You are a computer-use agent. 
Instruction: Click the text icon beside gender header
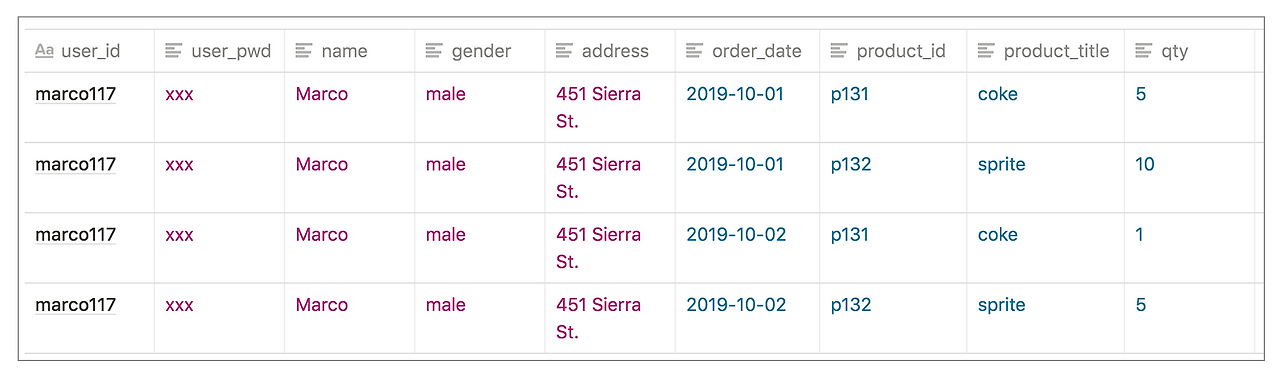[434, 51]
